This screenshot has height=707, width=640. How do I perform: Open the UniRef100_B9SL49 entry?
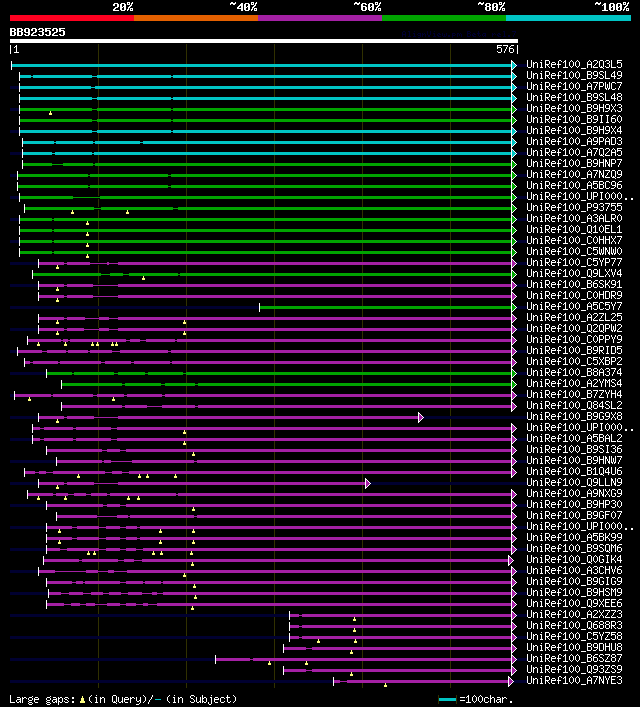tap(574, 75)
